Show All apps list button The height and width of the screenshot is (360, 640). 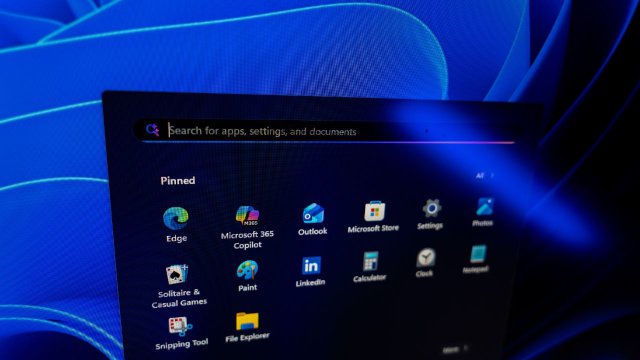(x=485, y=176)
